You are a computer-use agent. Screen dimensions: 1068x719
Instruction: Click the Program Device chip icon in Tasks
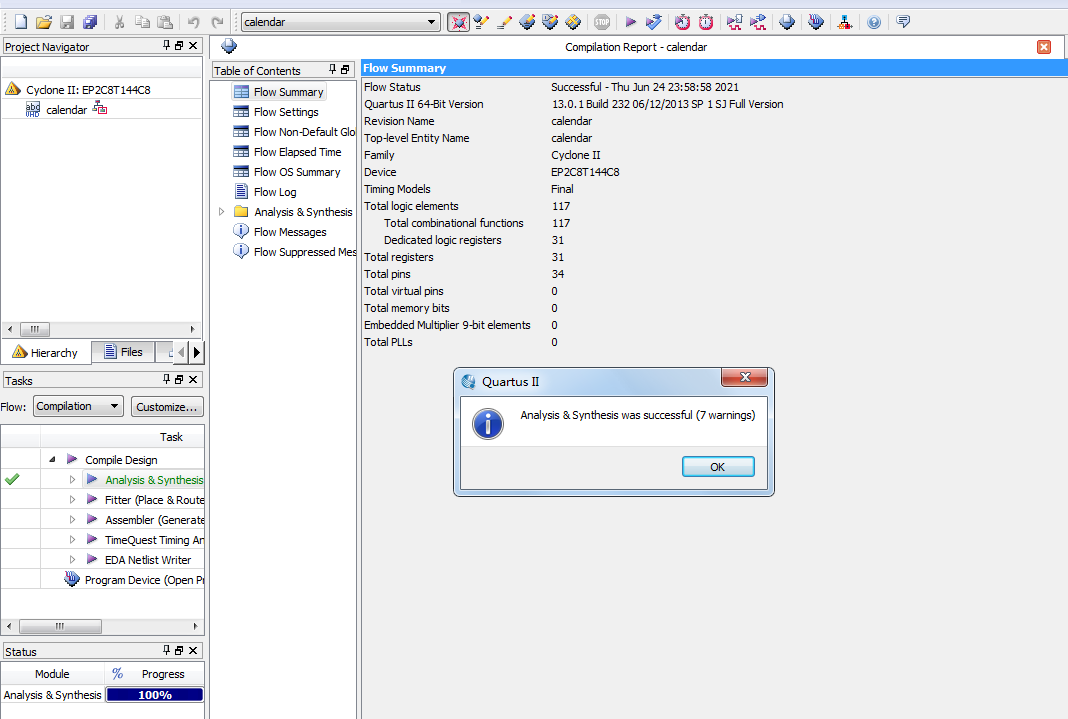pos(72,579)
